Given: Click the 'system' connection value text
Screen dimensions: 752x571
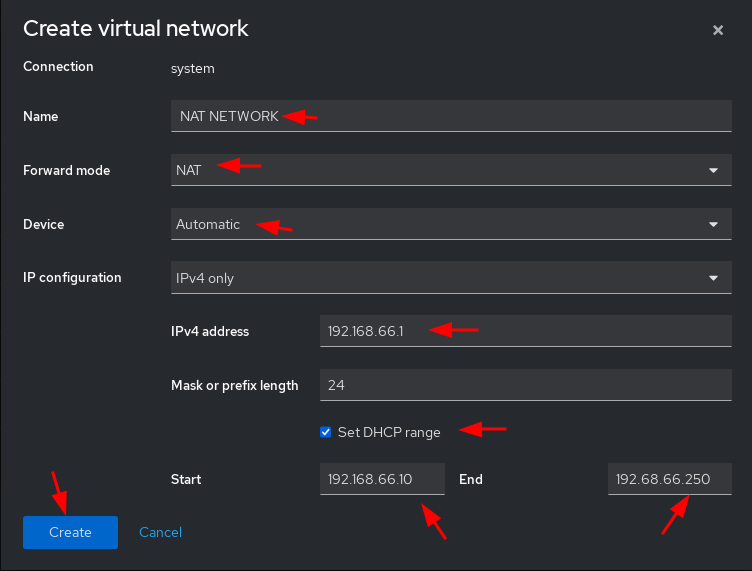Looking at the screenshot, I should tap(193, 69).
